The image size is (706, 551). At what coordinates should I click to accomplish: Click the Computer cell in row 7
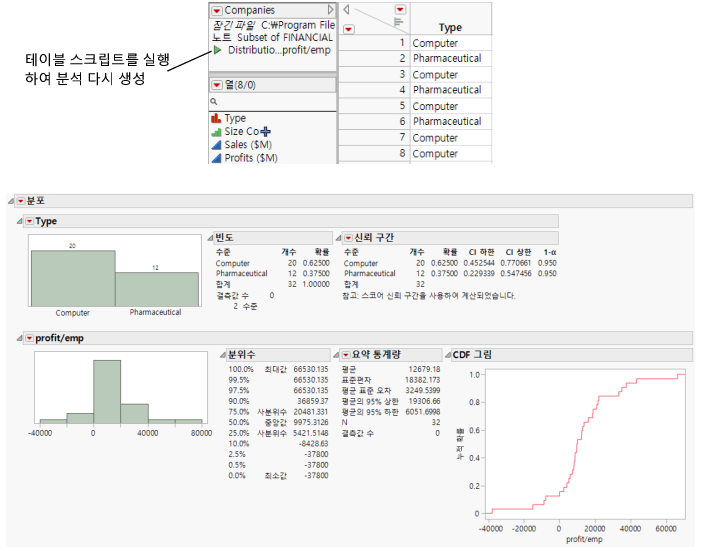pos(435,138)
